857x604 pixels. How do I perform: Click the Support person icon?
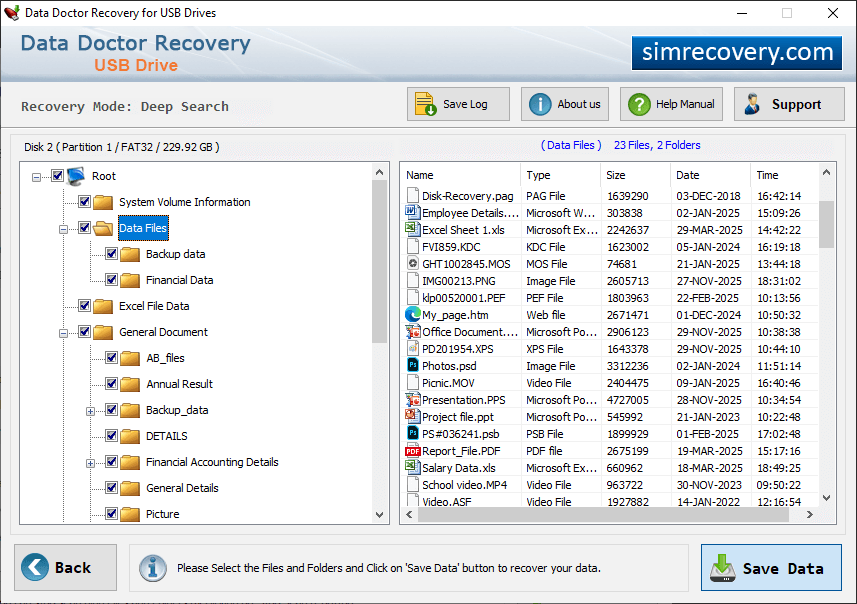[753, 104]
